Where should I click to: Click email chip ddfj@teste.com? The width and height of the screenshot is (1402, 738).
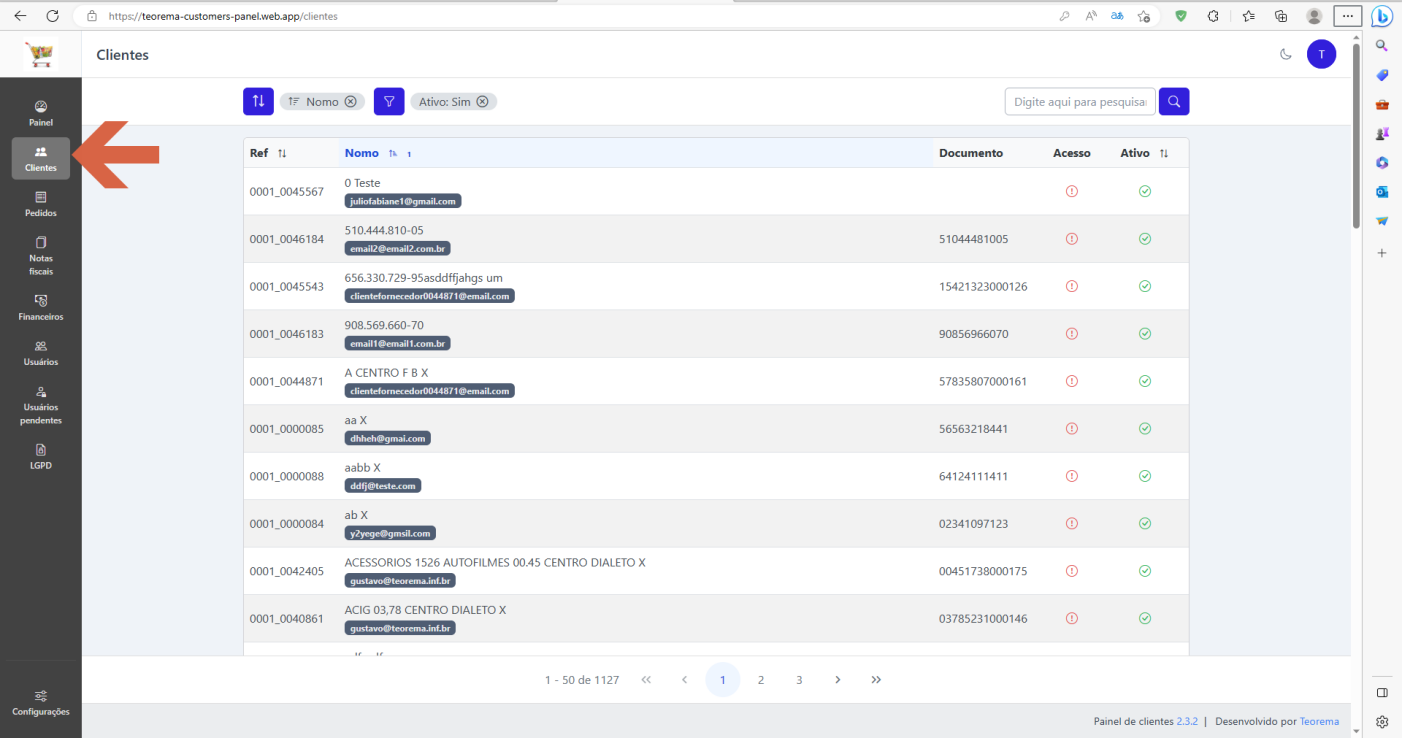pos(383,486)
